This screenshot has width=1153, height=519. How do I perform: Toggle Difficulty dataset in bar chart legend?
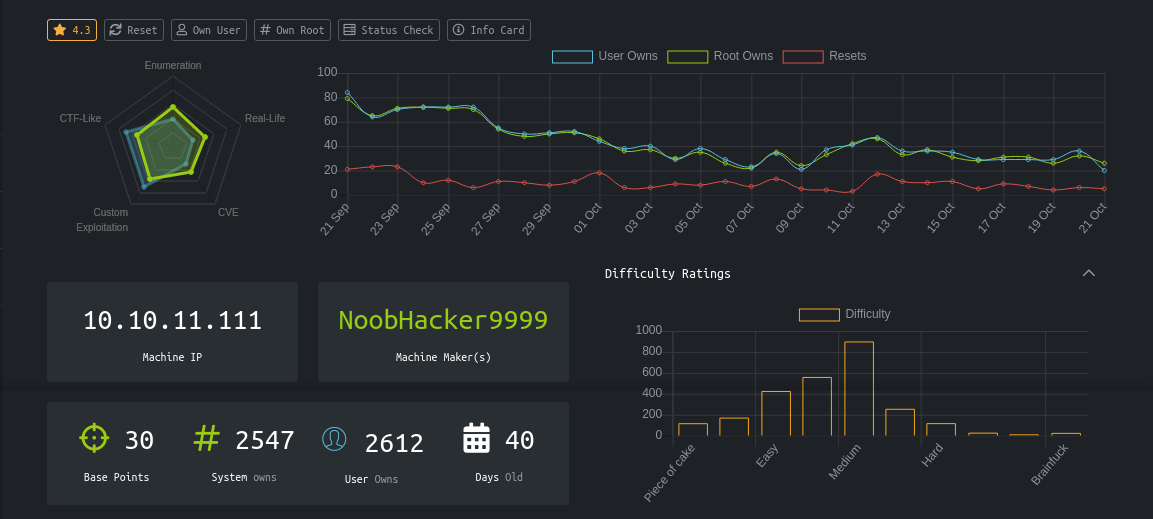tap(845, 314)
